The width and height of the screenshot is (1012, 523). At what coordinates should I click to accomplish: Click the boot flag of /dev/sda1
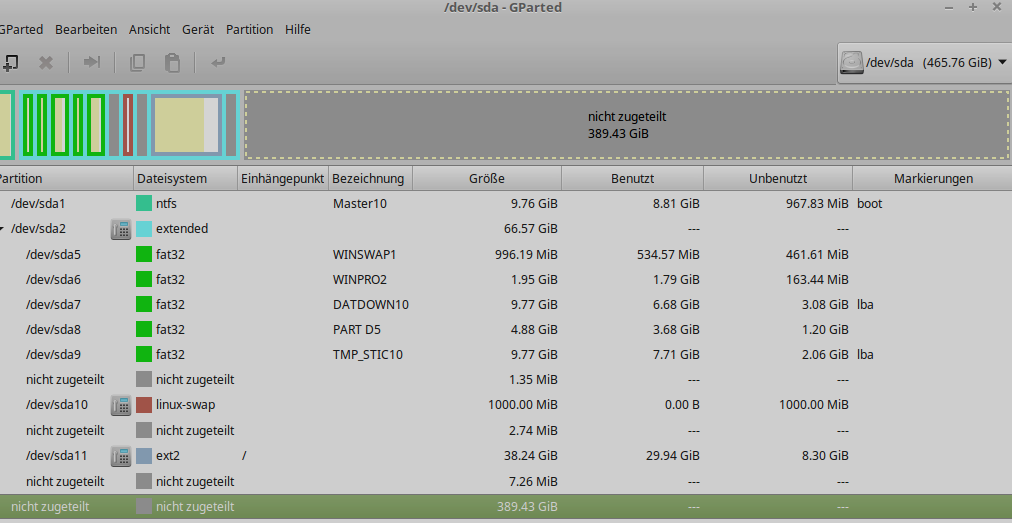point(869,203)
